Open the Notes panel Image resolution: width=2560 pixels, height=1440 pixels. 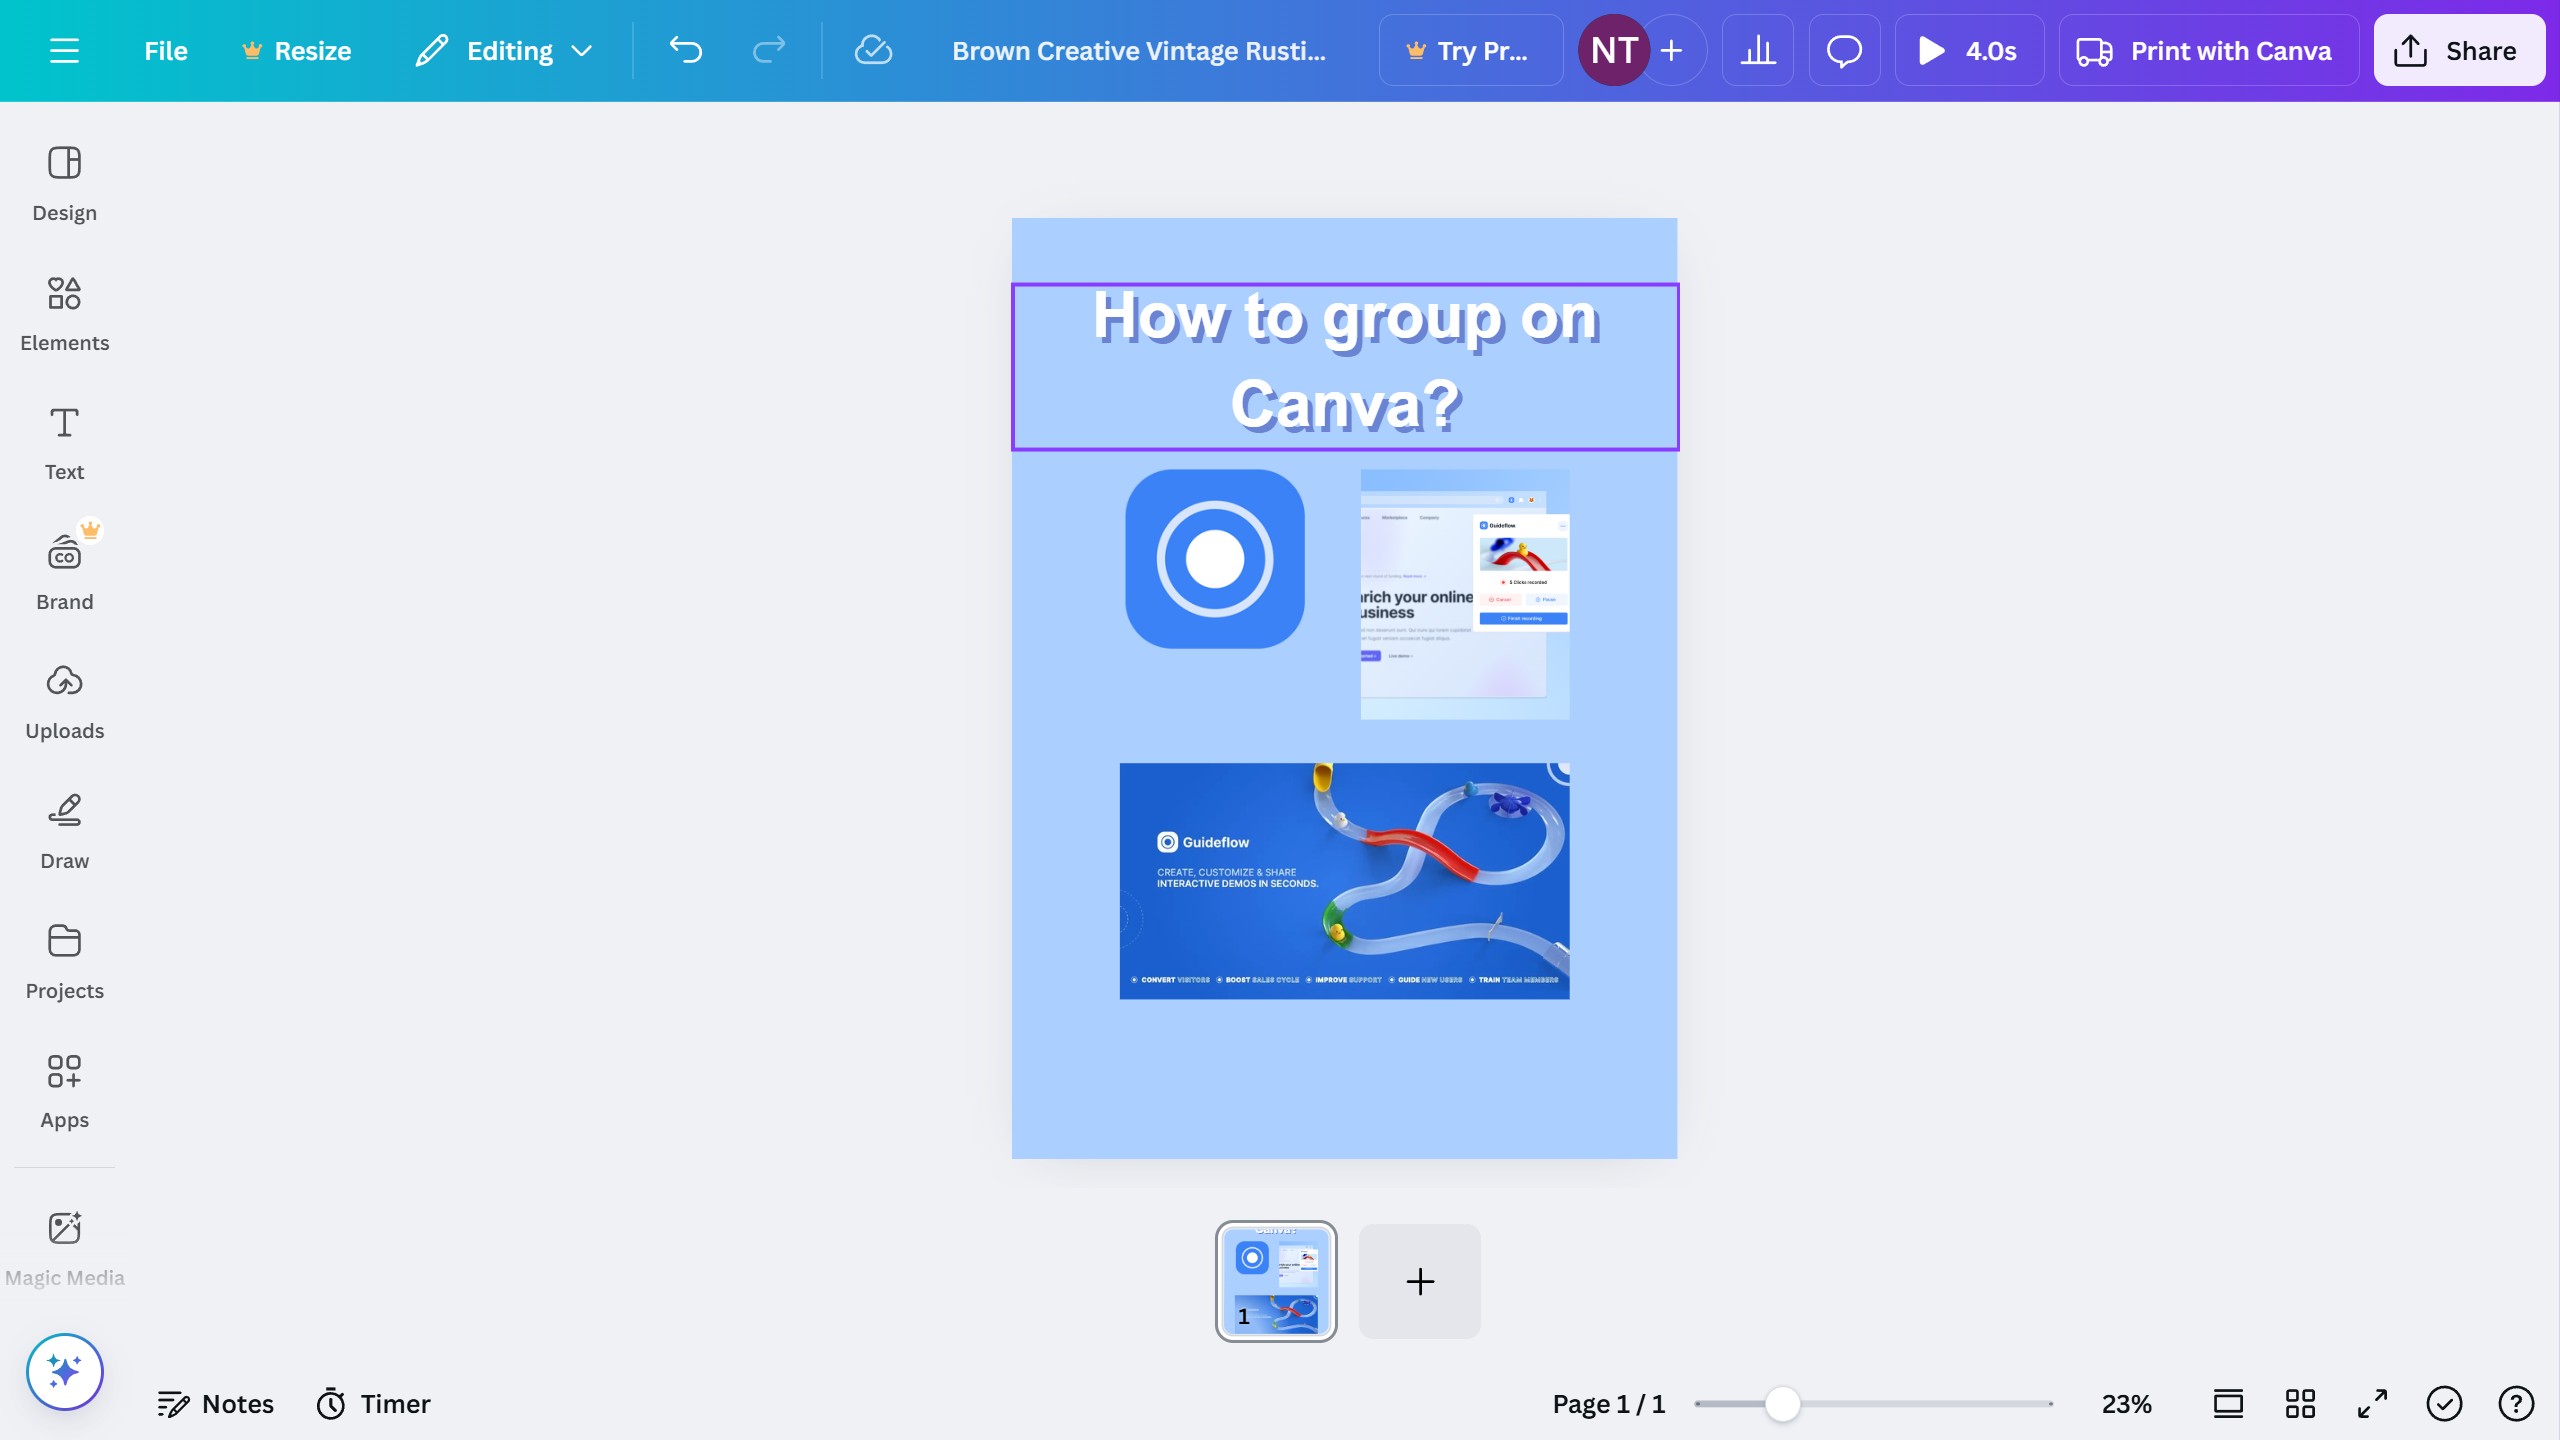pos(216,1403)
